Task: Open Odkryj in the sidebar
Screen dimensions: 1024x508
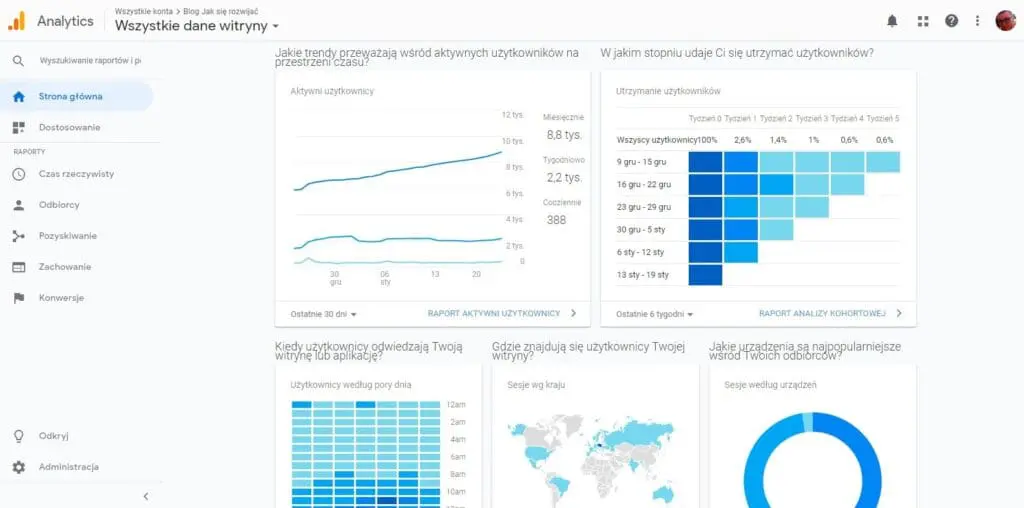Action: pyautogui.click(x=54, y=436)
